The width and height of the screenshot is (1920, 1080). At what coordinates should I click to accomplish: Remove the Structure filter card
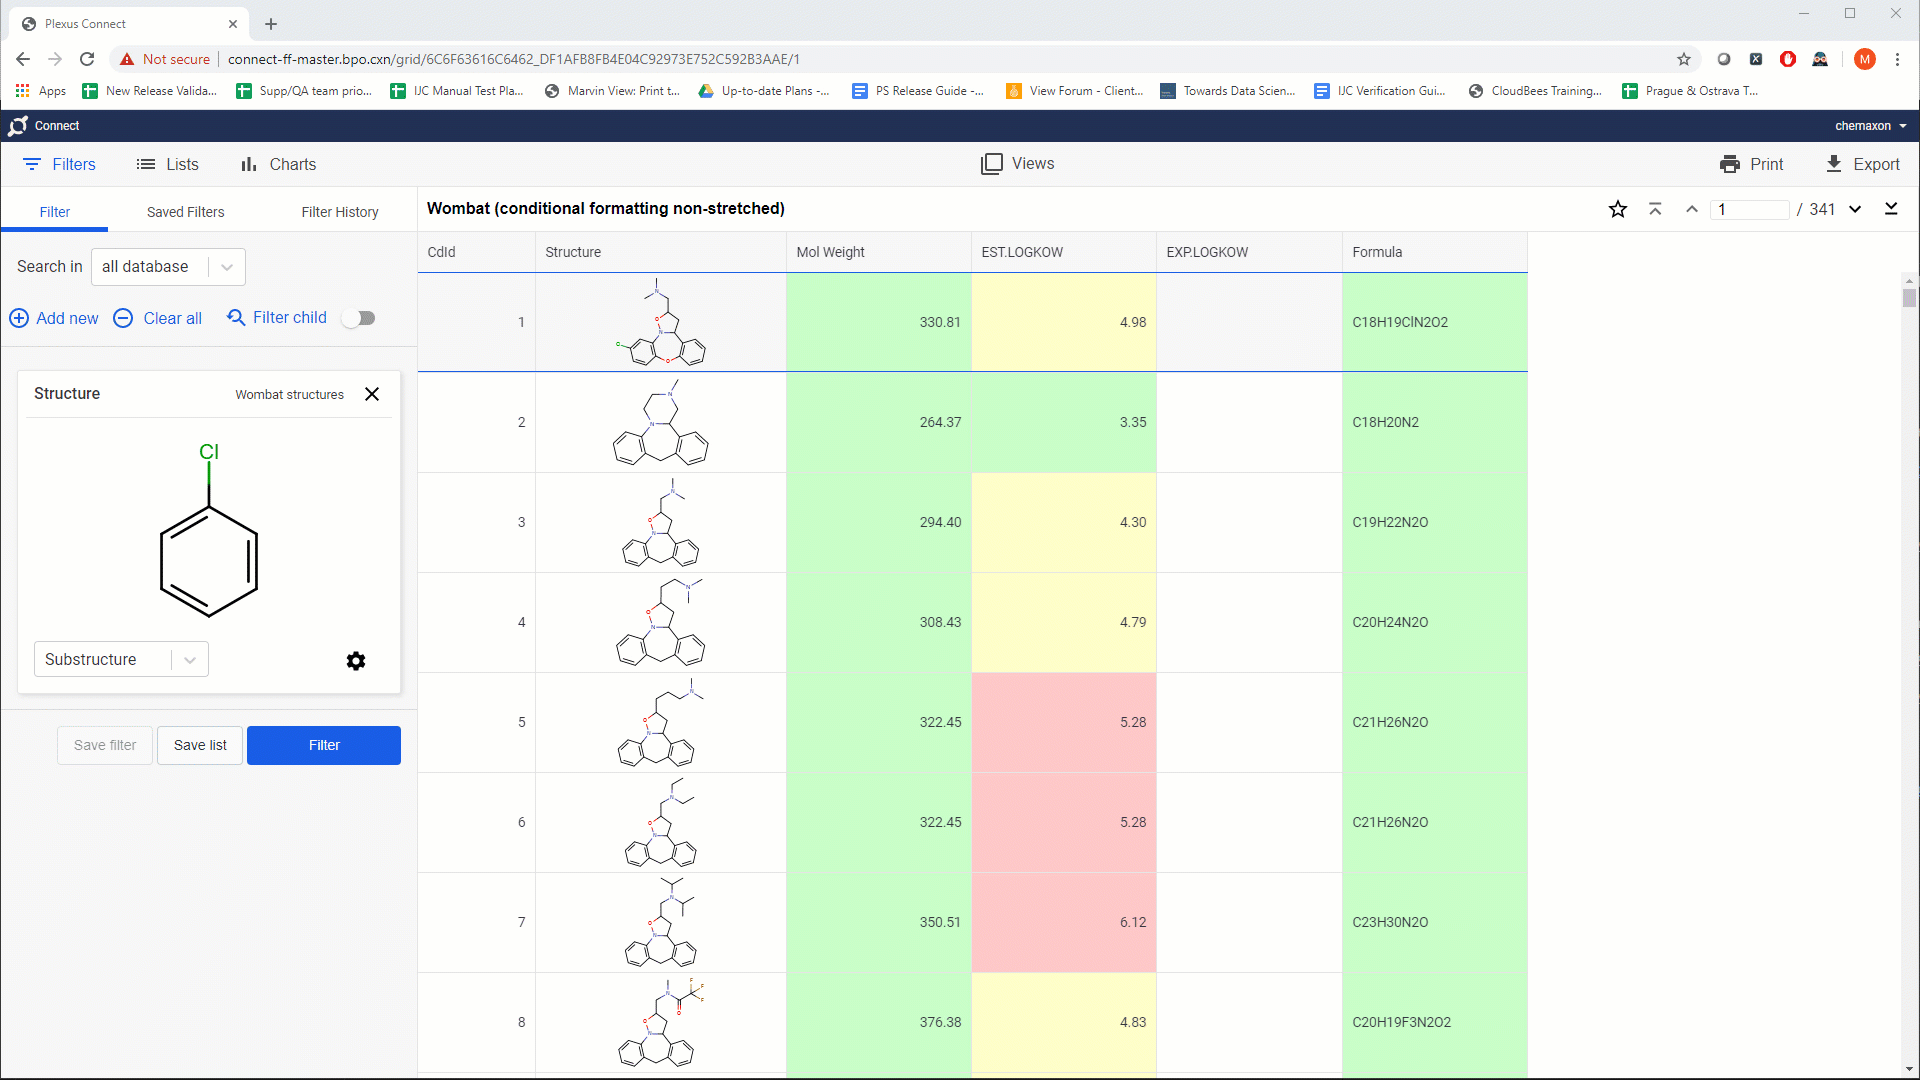click(372, 394)
